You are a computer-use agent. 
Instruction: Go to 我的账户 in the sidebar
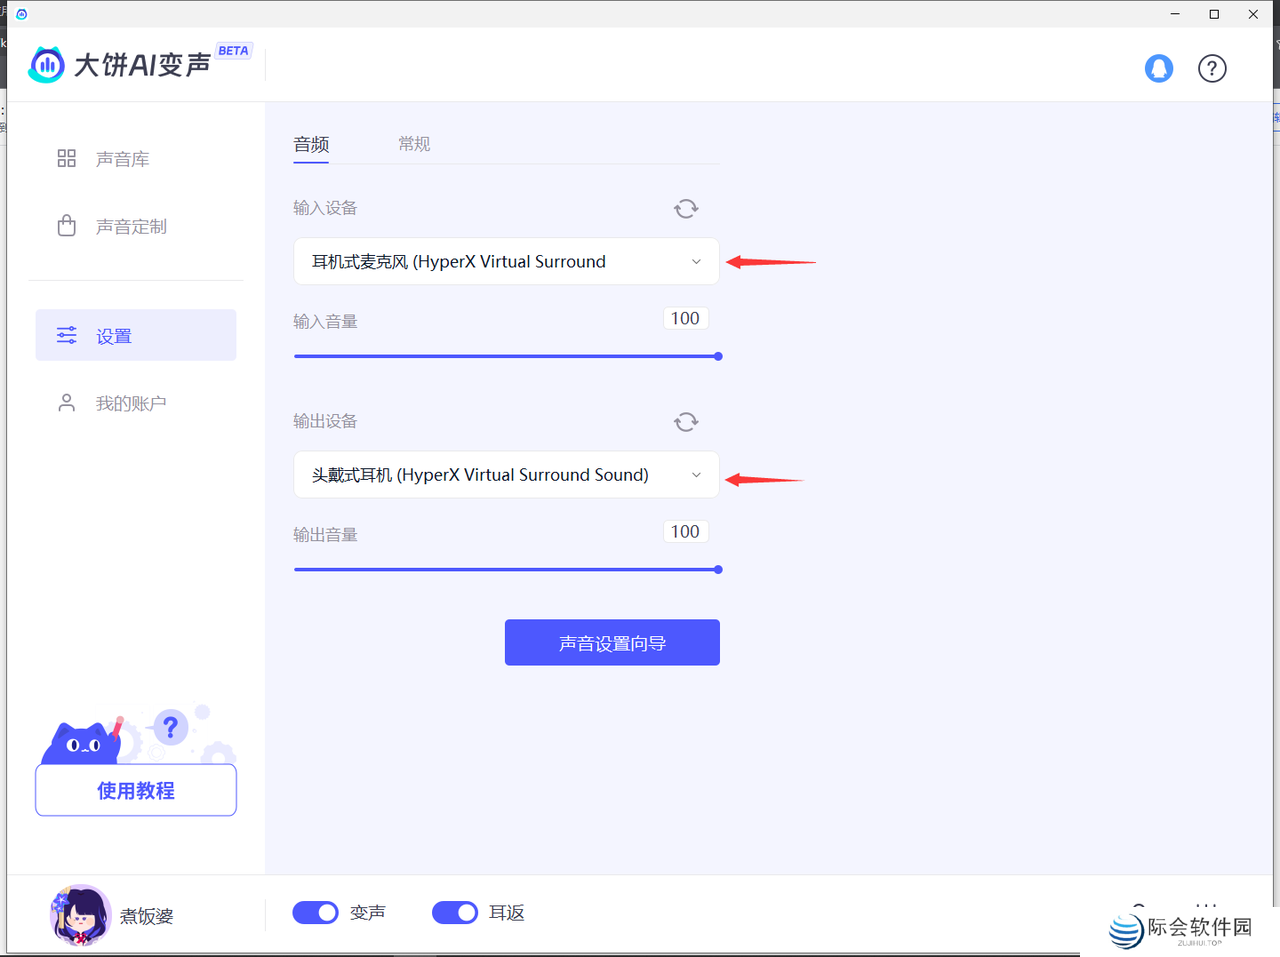[x=130, y=403]
